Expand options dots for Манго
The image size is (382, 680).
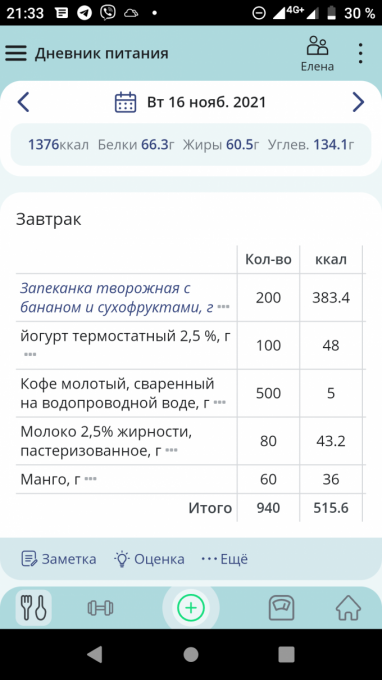pos(90,479)
